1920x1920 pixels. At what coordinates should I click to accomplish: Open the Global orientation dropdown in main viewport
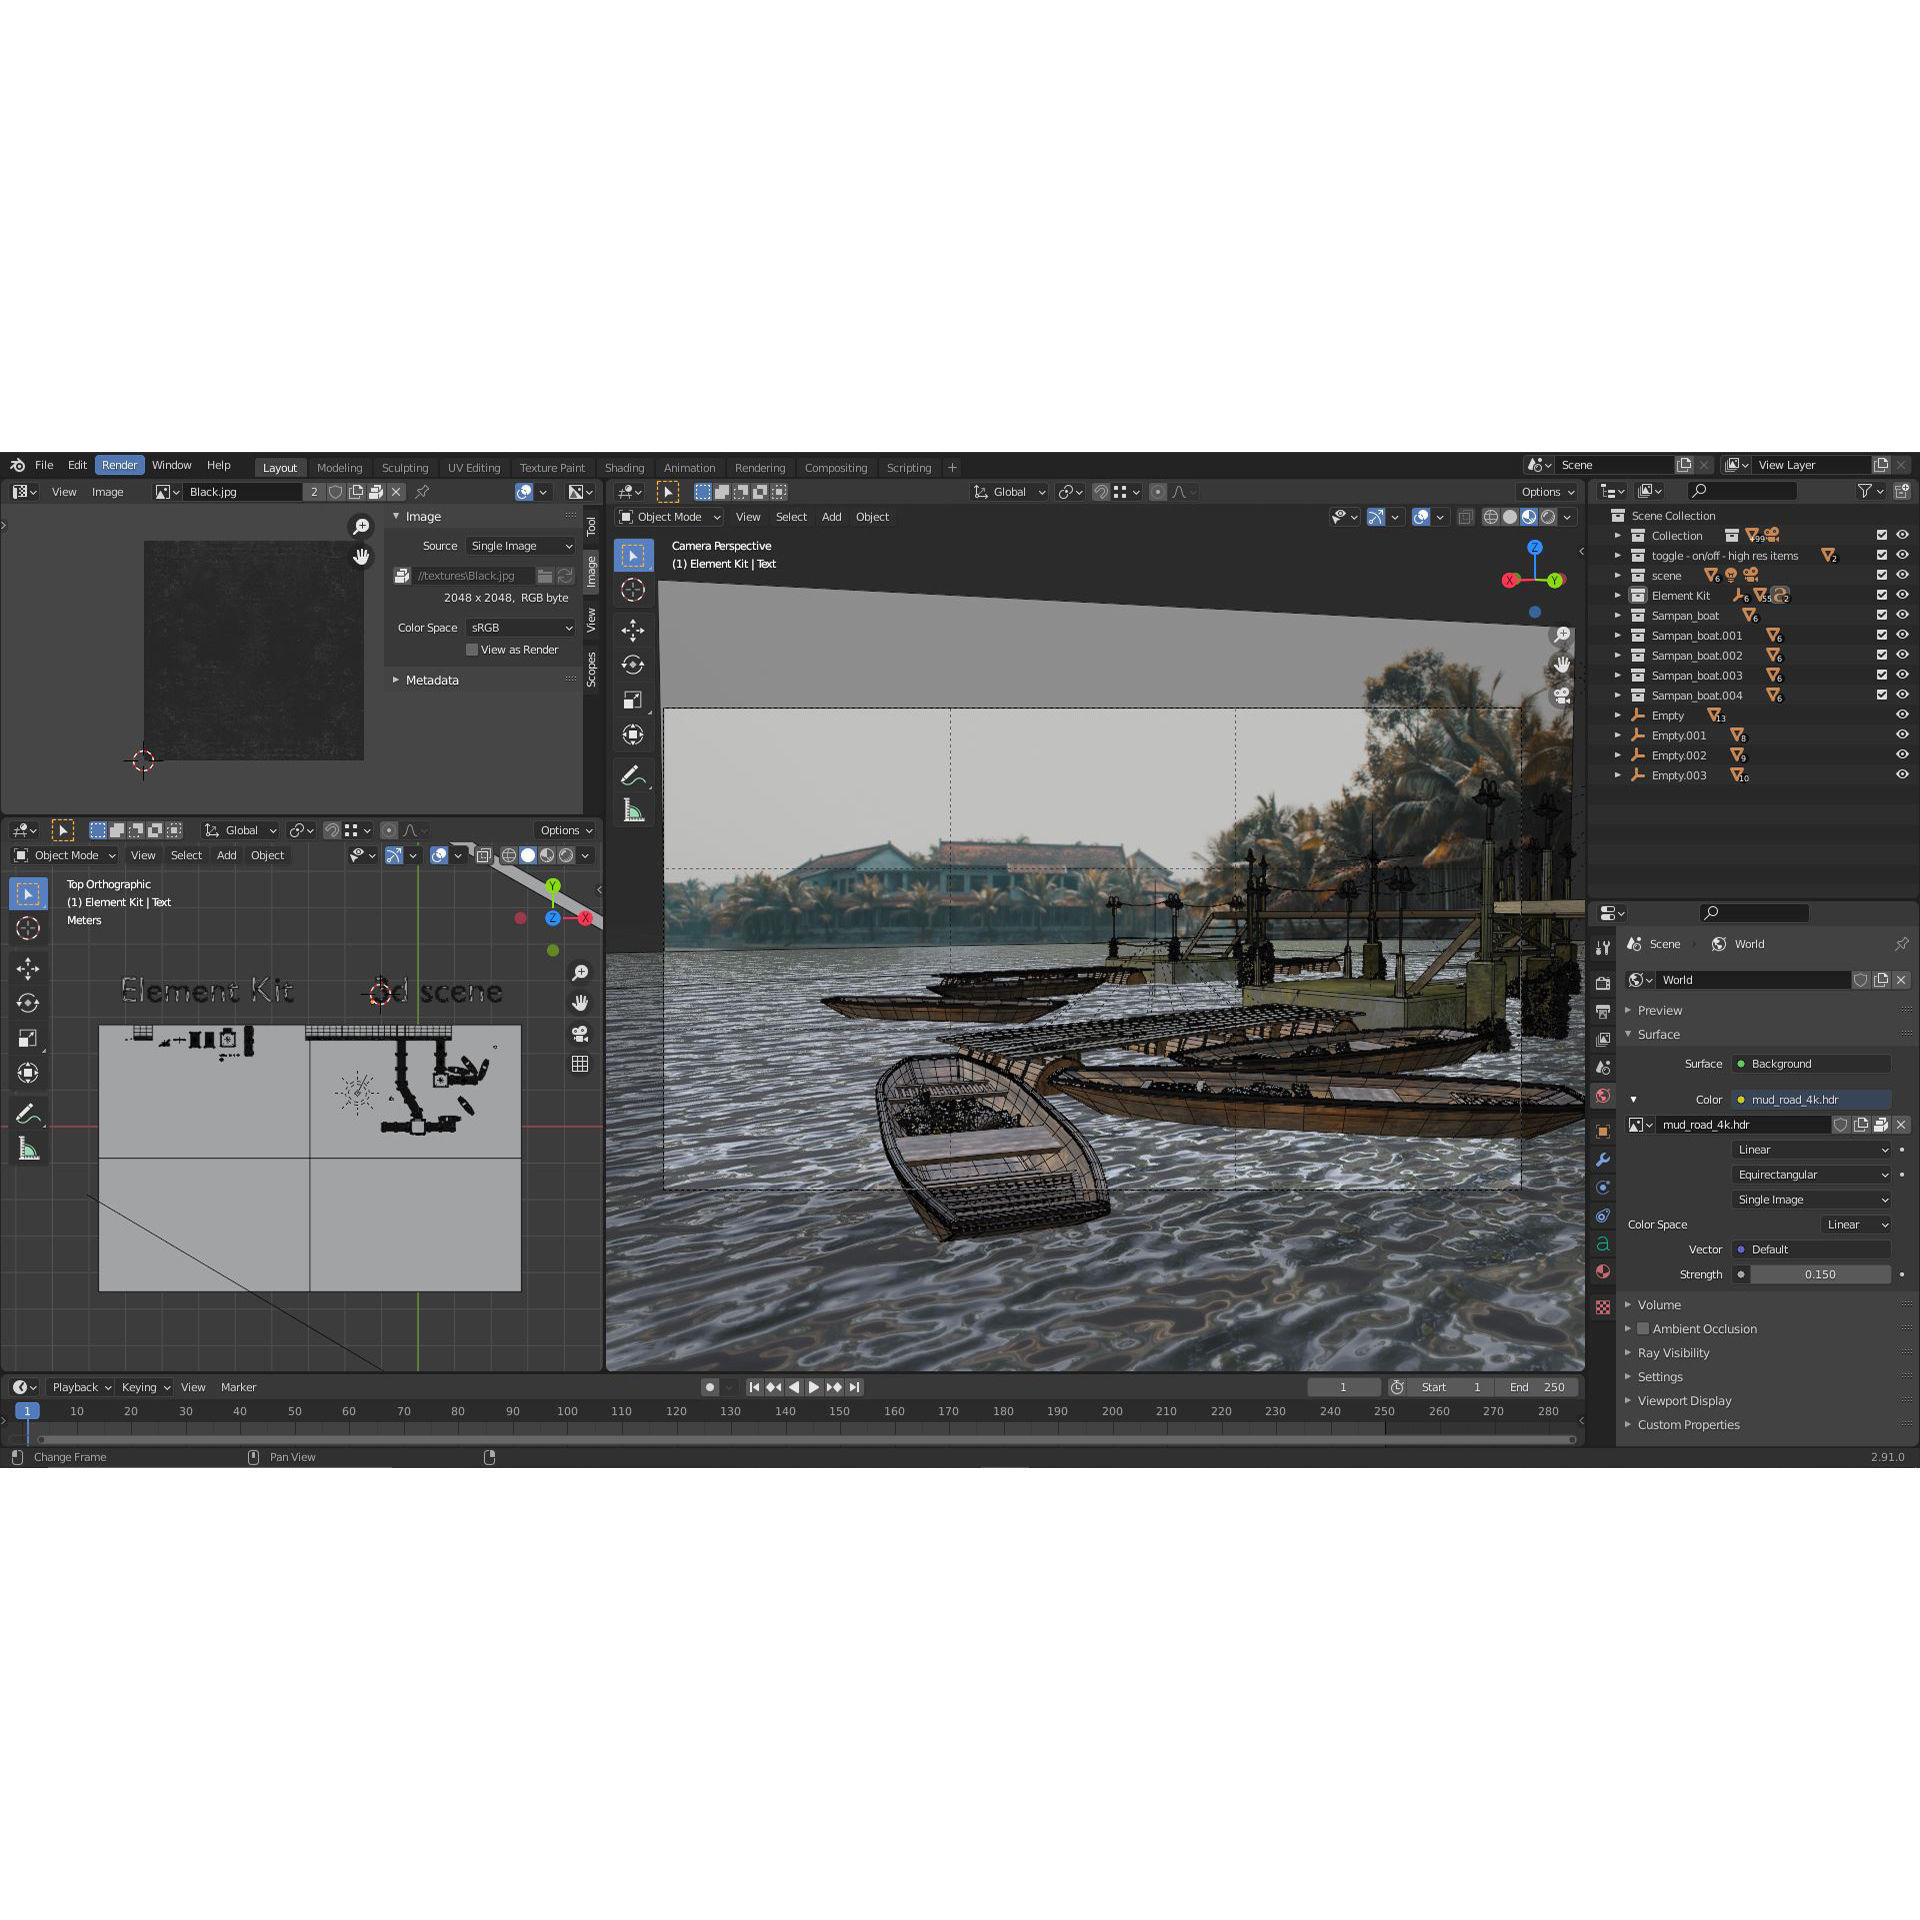pos(1009,492)
